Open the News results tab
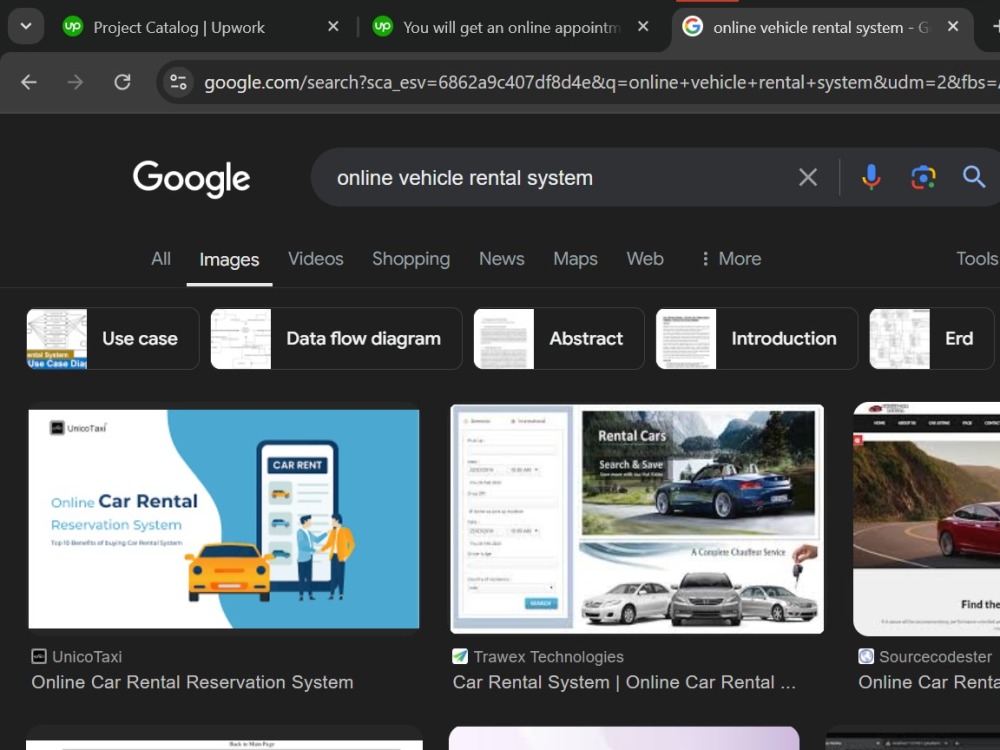Screen dimensions: 1000x750 (502, 259)
